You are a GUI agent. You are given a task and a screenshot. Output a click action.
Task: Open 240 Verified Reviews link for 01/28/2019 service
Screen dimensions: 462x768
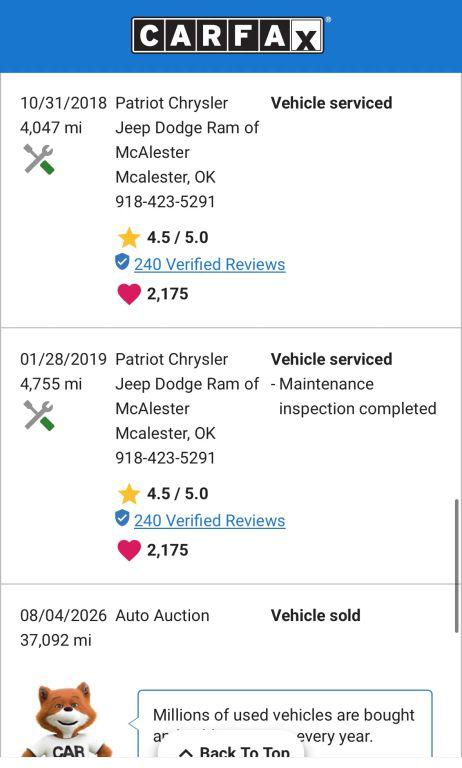(210, 521)
